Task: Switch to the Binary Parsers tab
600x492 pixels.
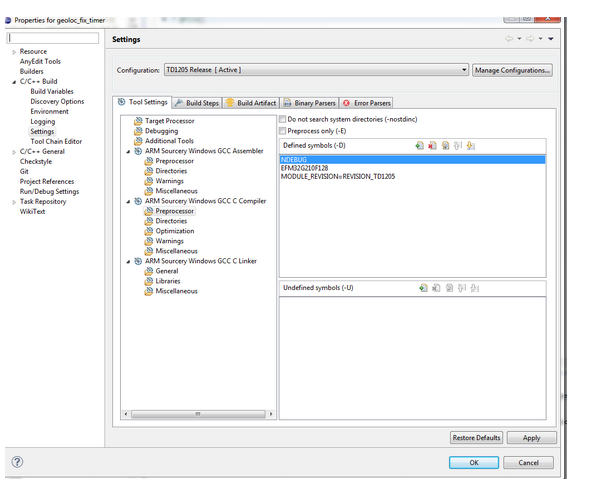Action: pos(310,103)
